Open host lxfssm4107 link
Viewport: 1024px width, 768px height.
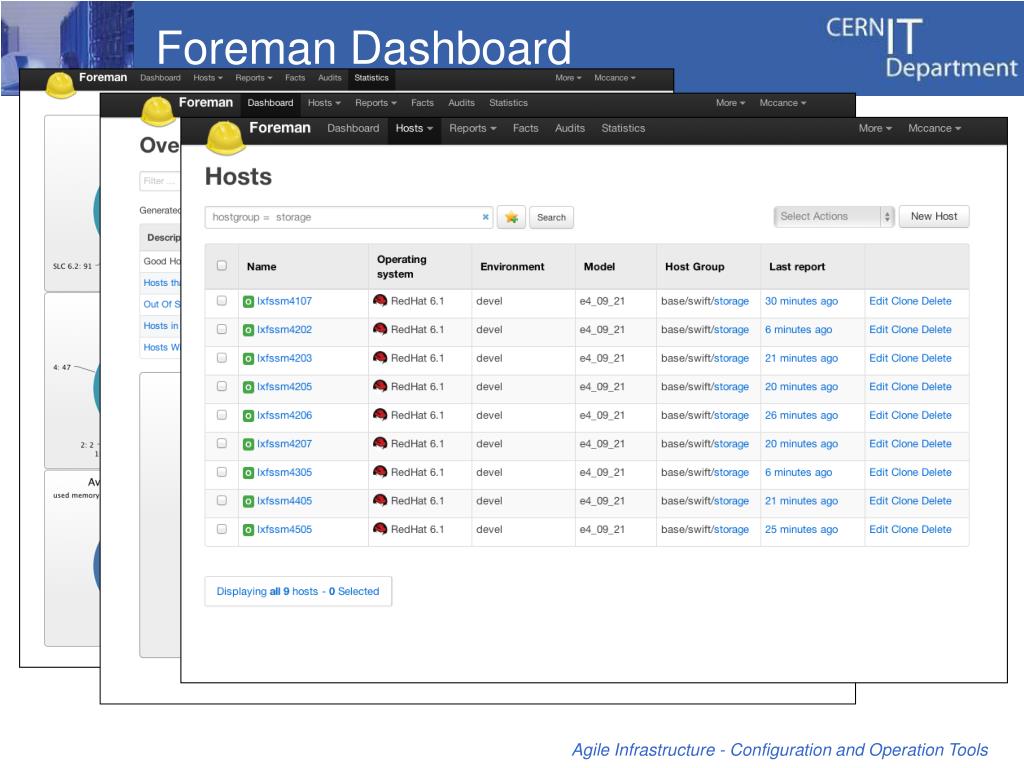(x=284, y=301)
